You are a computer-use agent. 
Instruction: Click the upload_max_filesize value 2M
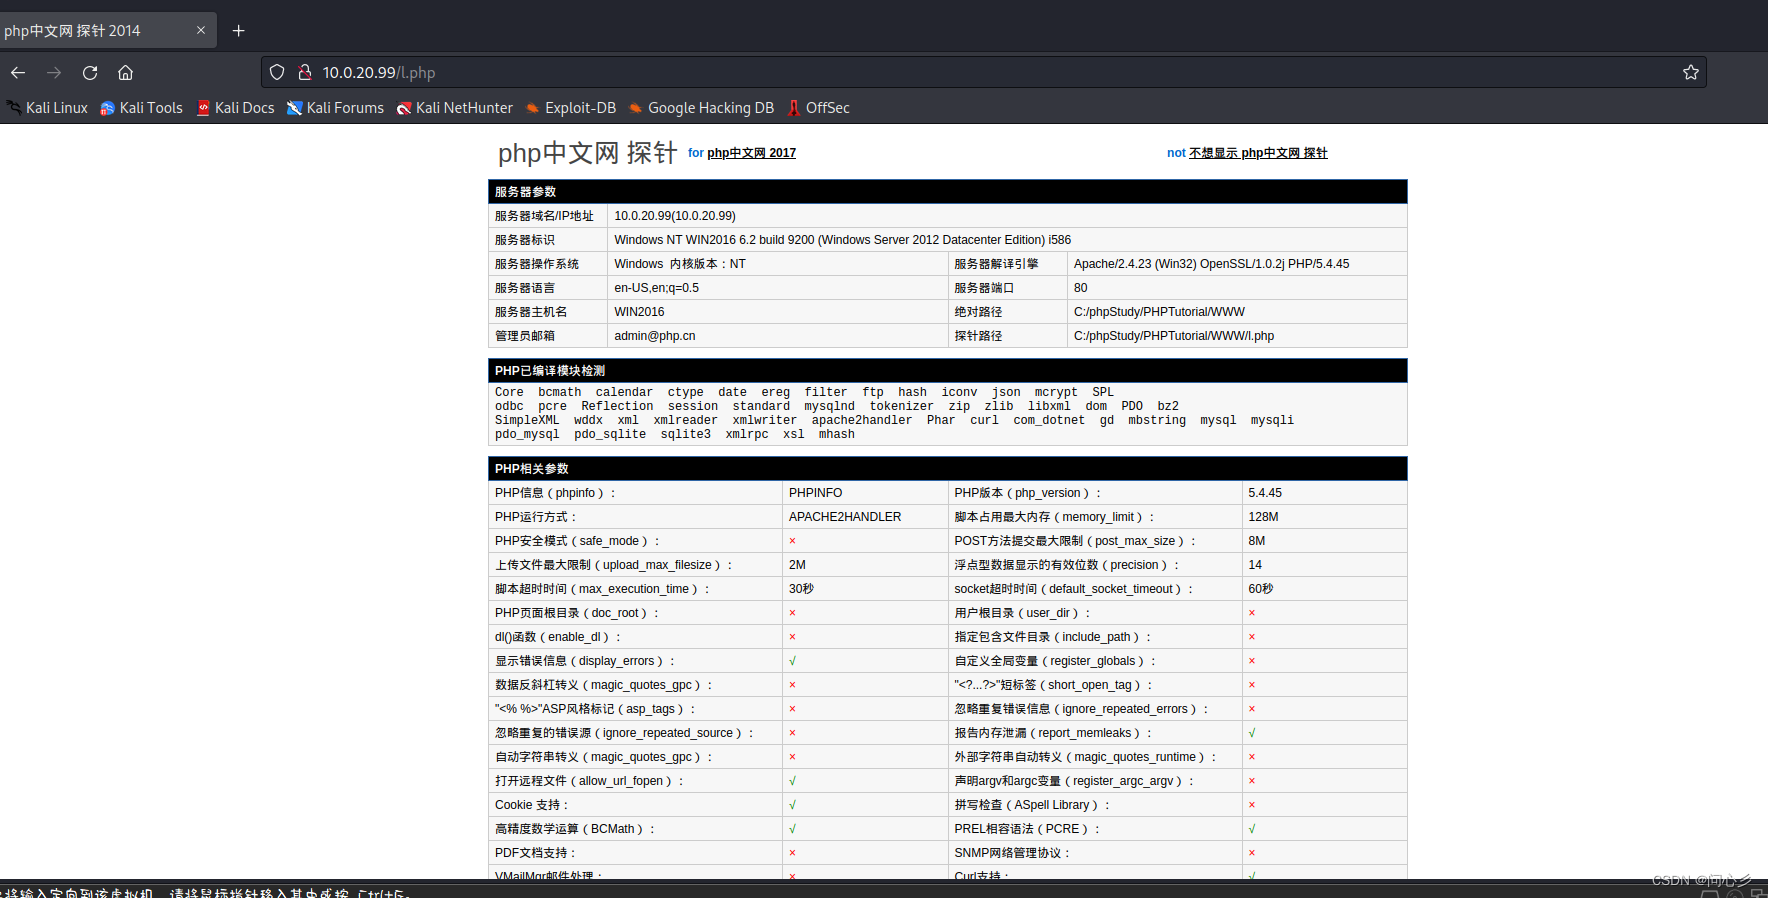click(x=797, y=565)
